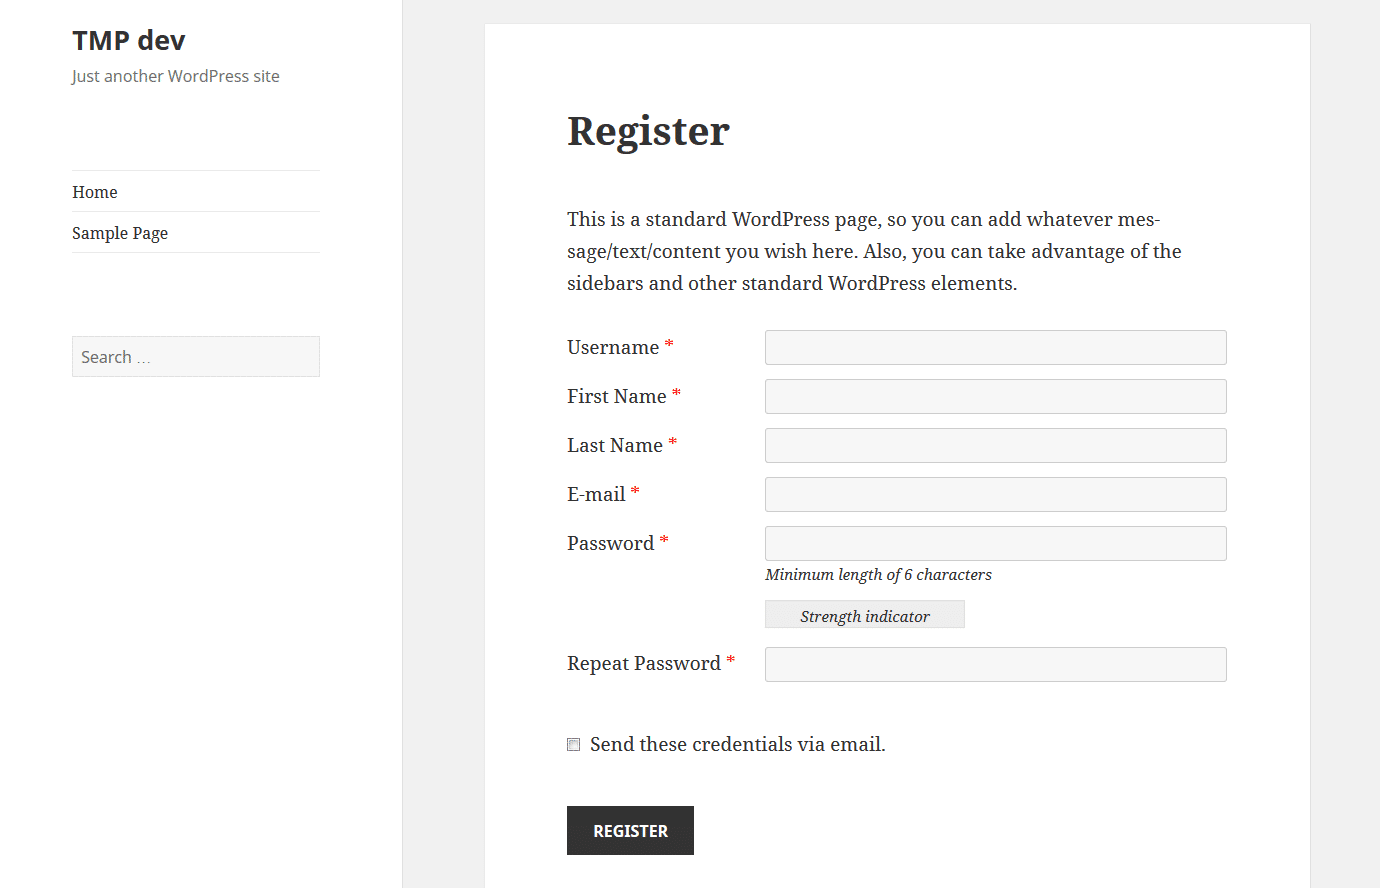The width and height of the screenshot is (1380, 888).
Task: Focus the Username input field
Action: point(995,347)
